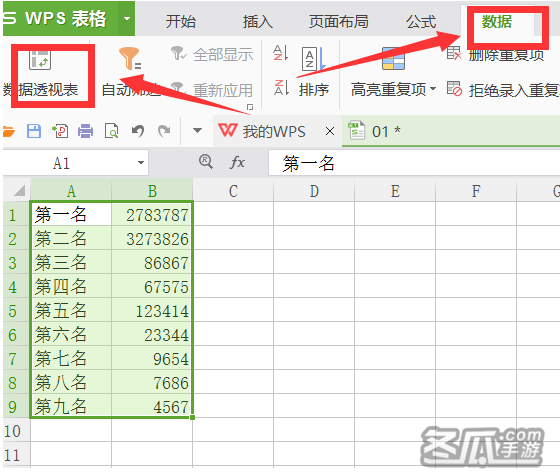Click the ascending sort A-Z icon
Screen dimensions: 560x472
click(280, 53)
